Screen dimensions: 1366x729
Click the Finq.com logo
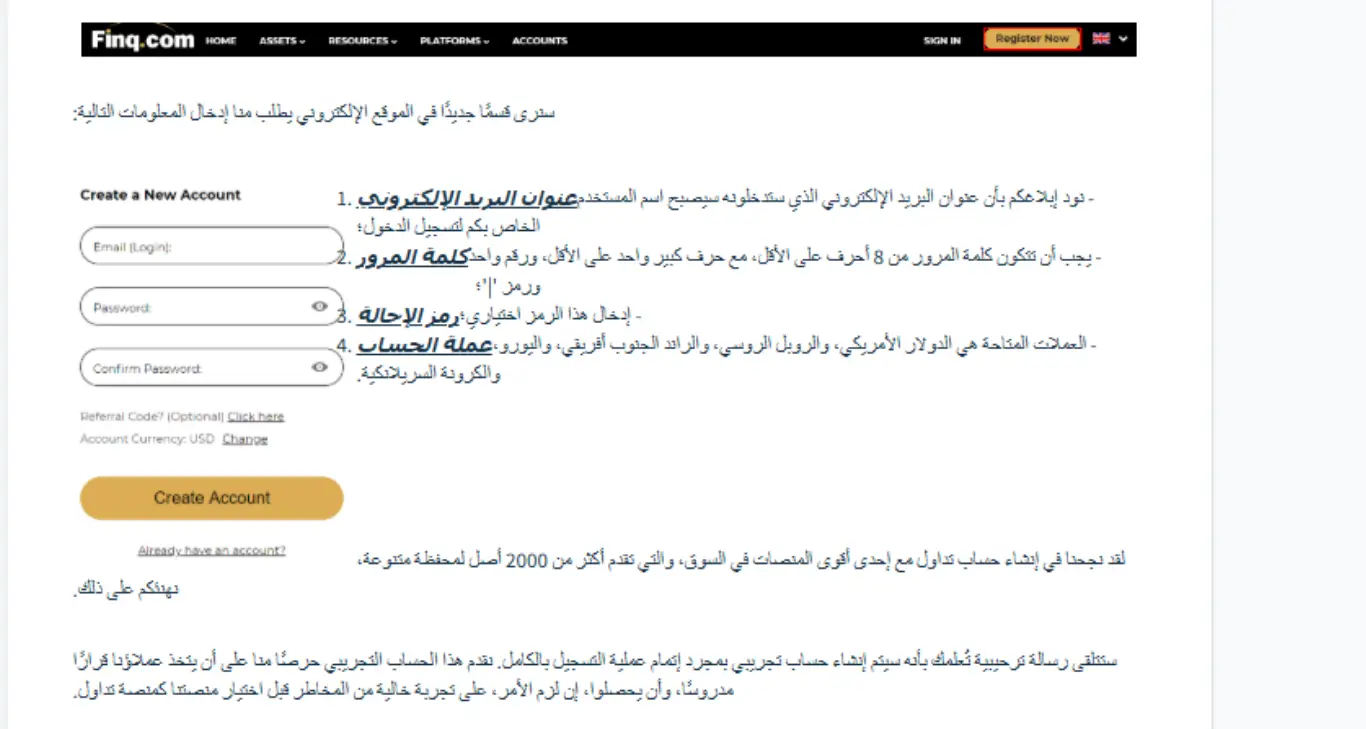pos(142,40)
